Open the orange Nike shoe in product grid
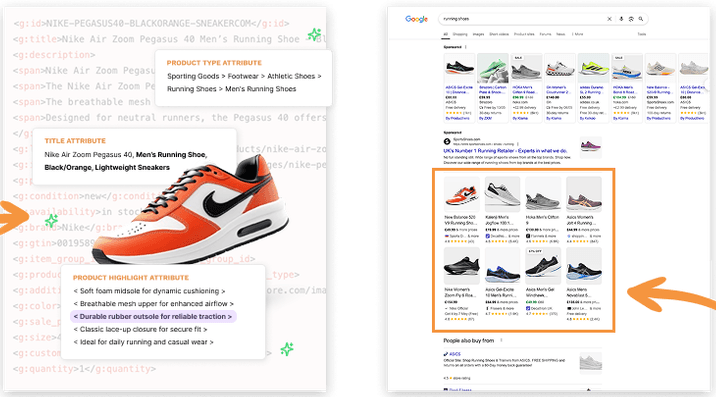The height and width of the screenshot is (397, 716). coord(462,194)
